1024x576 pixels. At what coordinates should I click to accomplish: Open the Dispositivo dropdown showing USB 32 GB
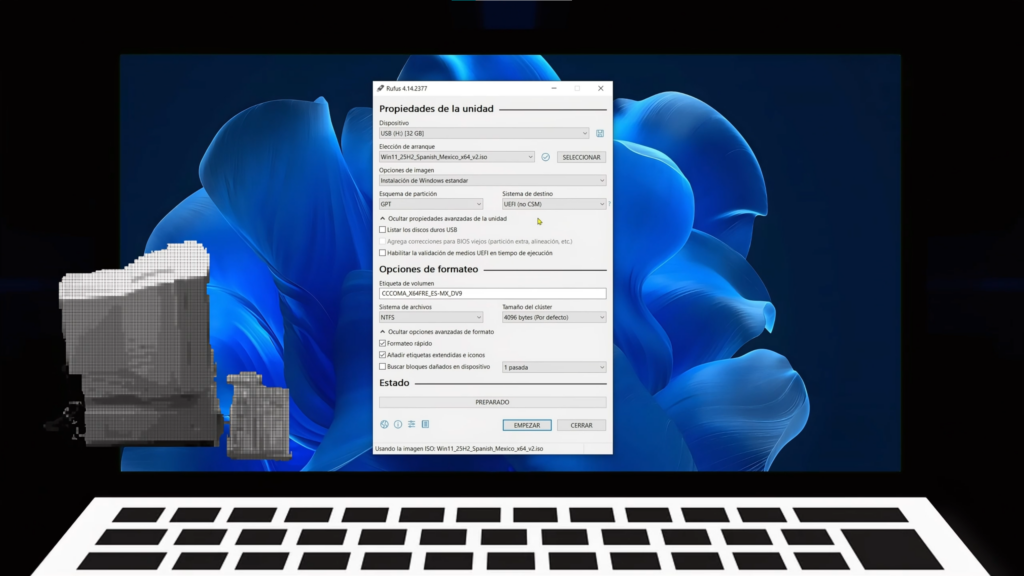(x=484, y=133)
